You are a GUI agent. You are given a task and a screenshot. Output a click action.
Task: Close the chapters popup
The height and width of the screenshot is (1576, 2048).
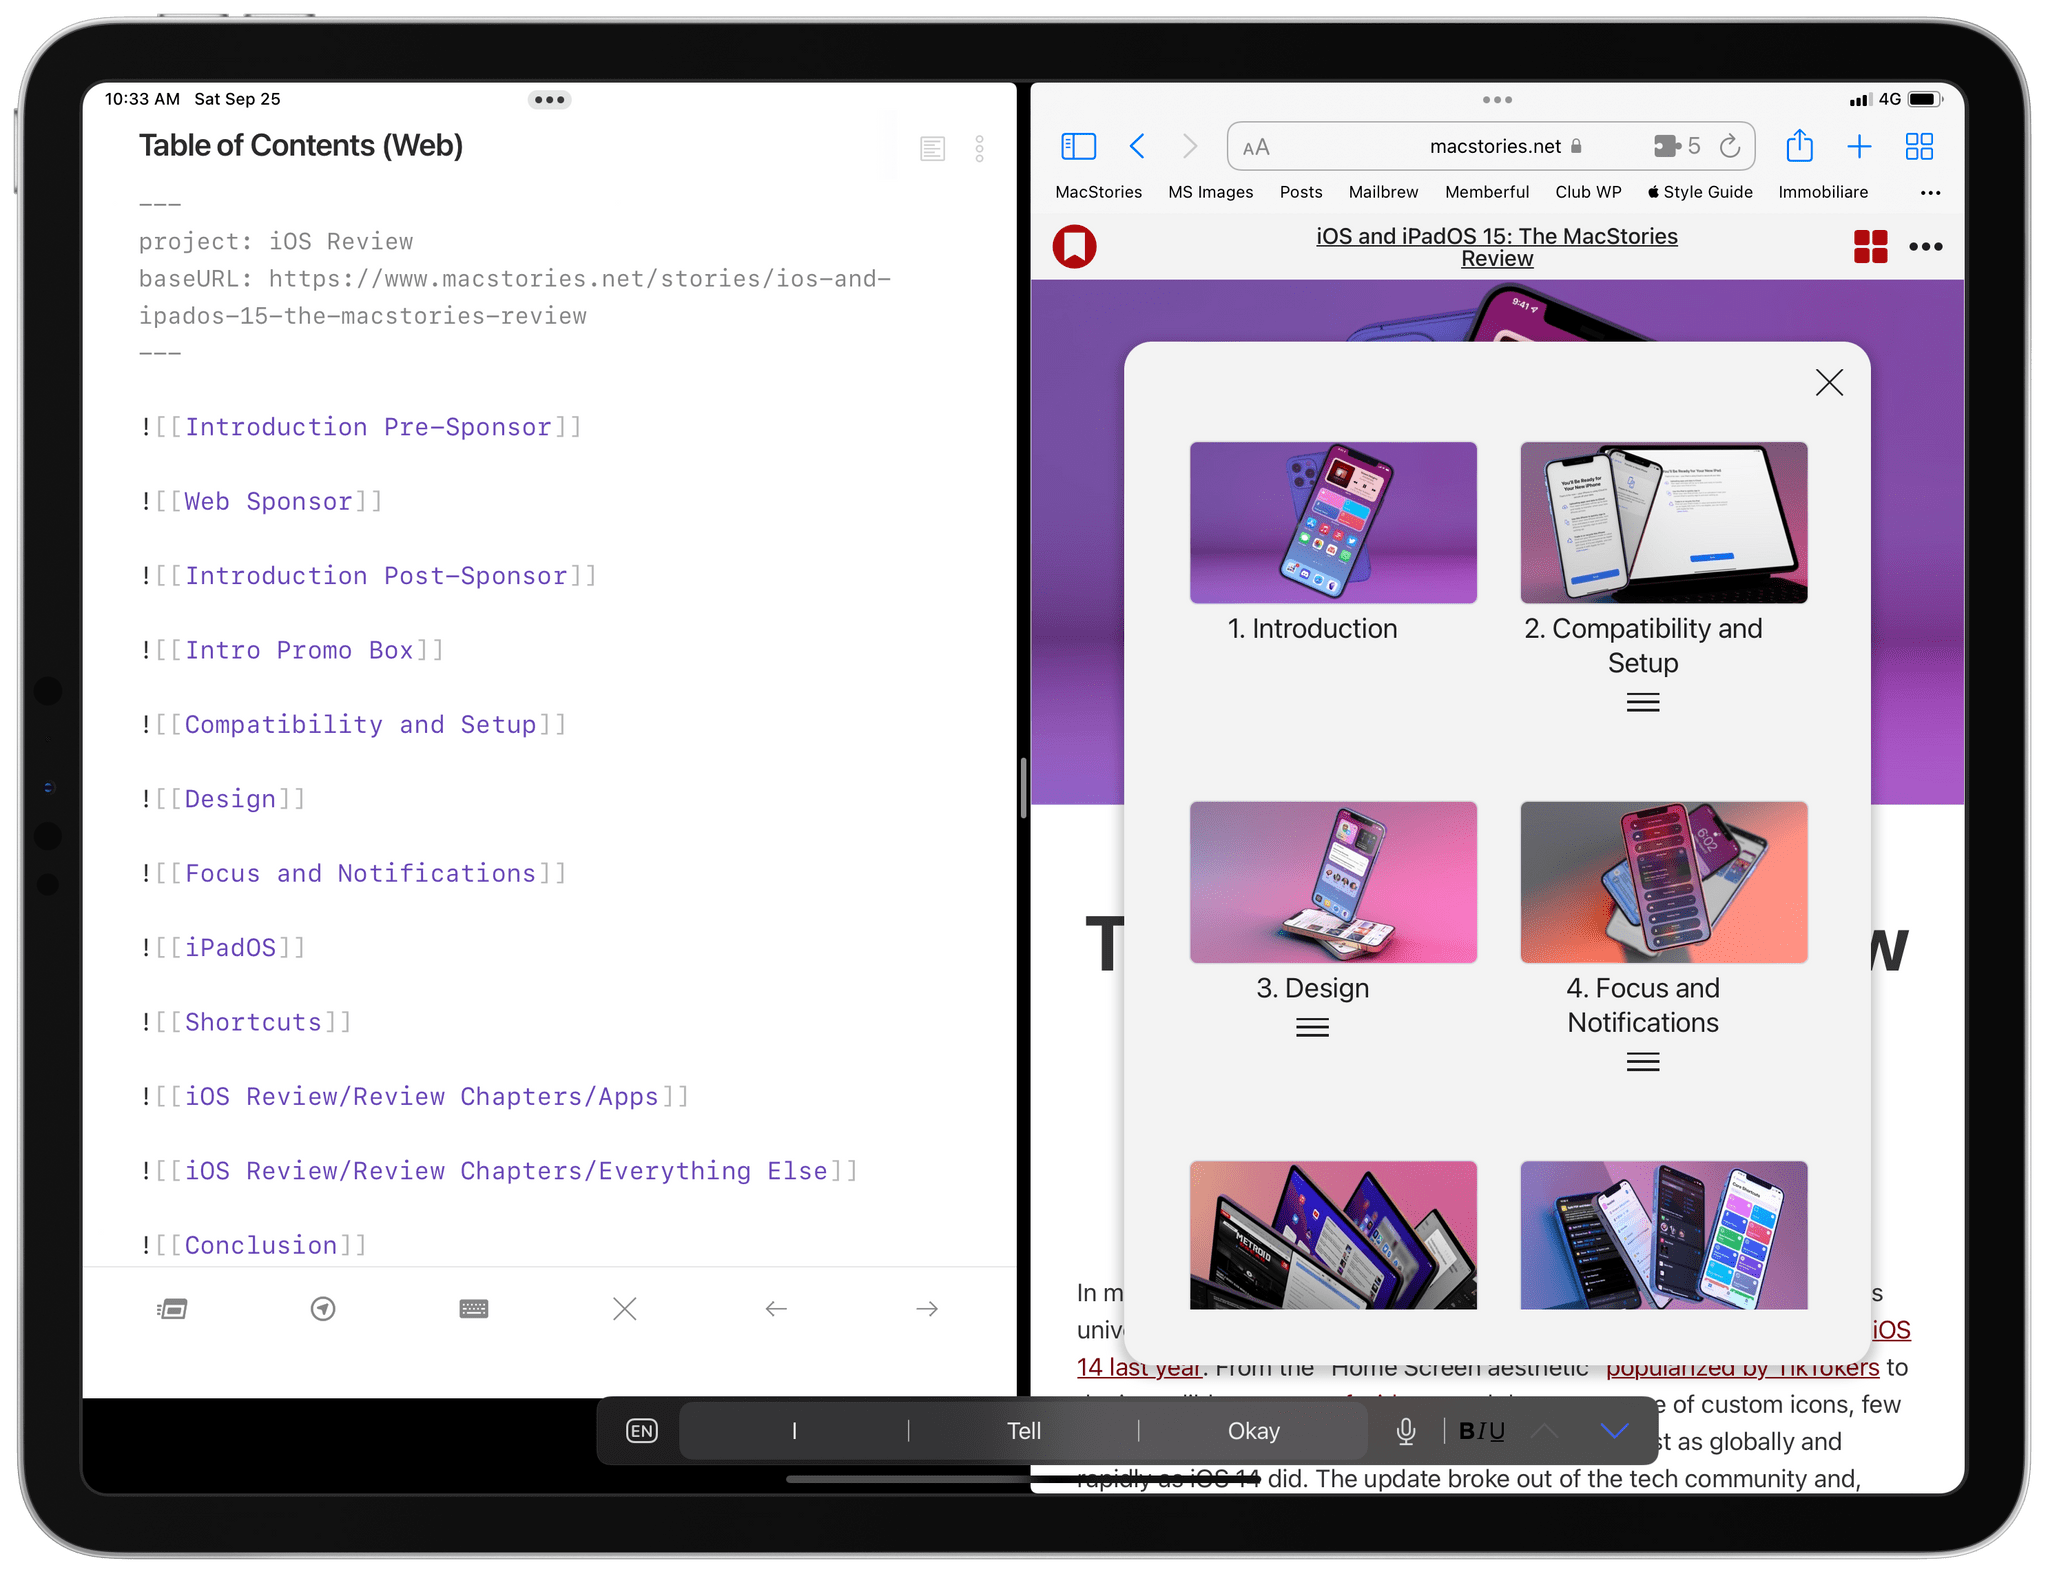[1829, 382]
